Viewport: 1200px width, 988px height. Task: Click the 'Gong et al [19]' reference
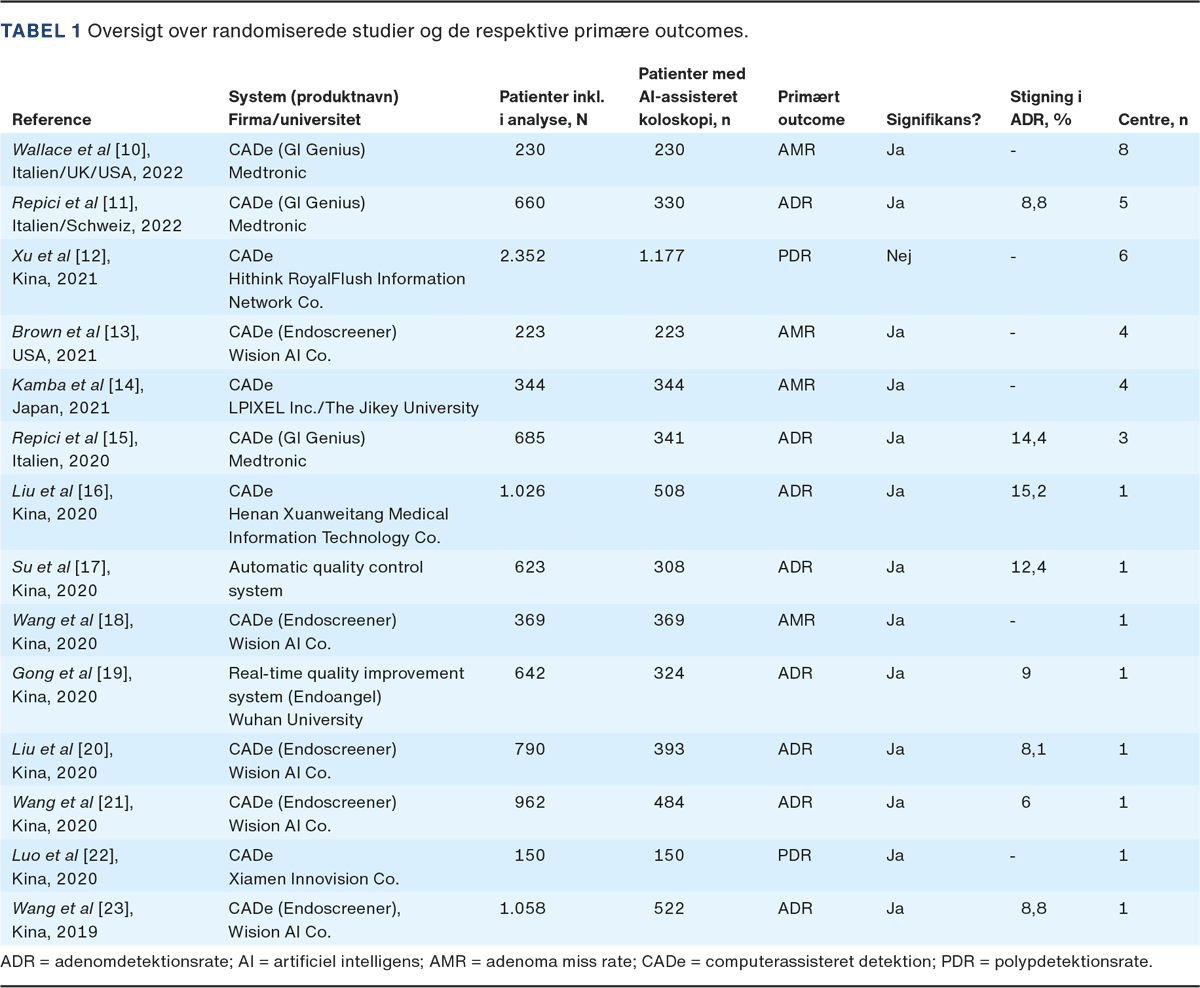click(x=72, y=673)
